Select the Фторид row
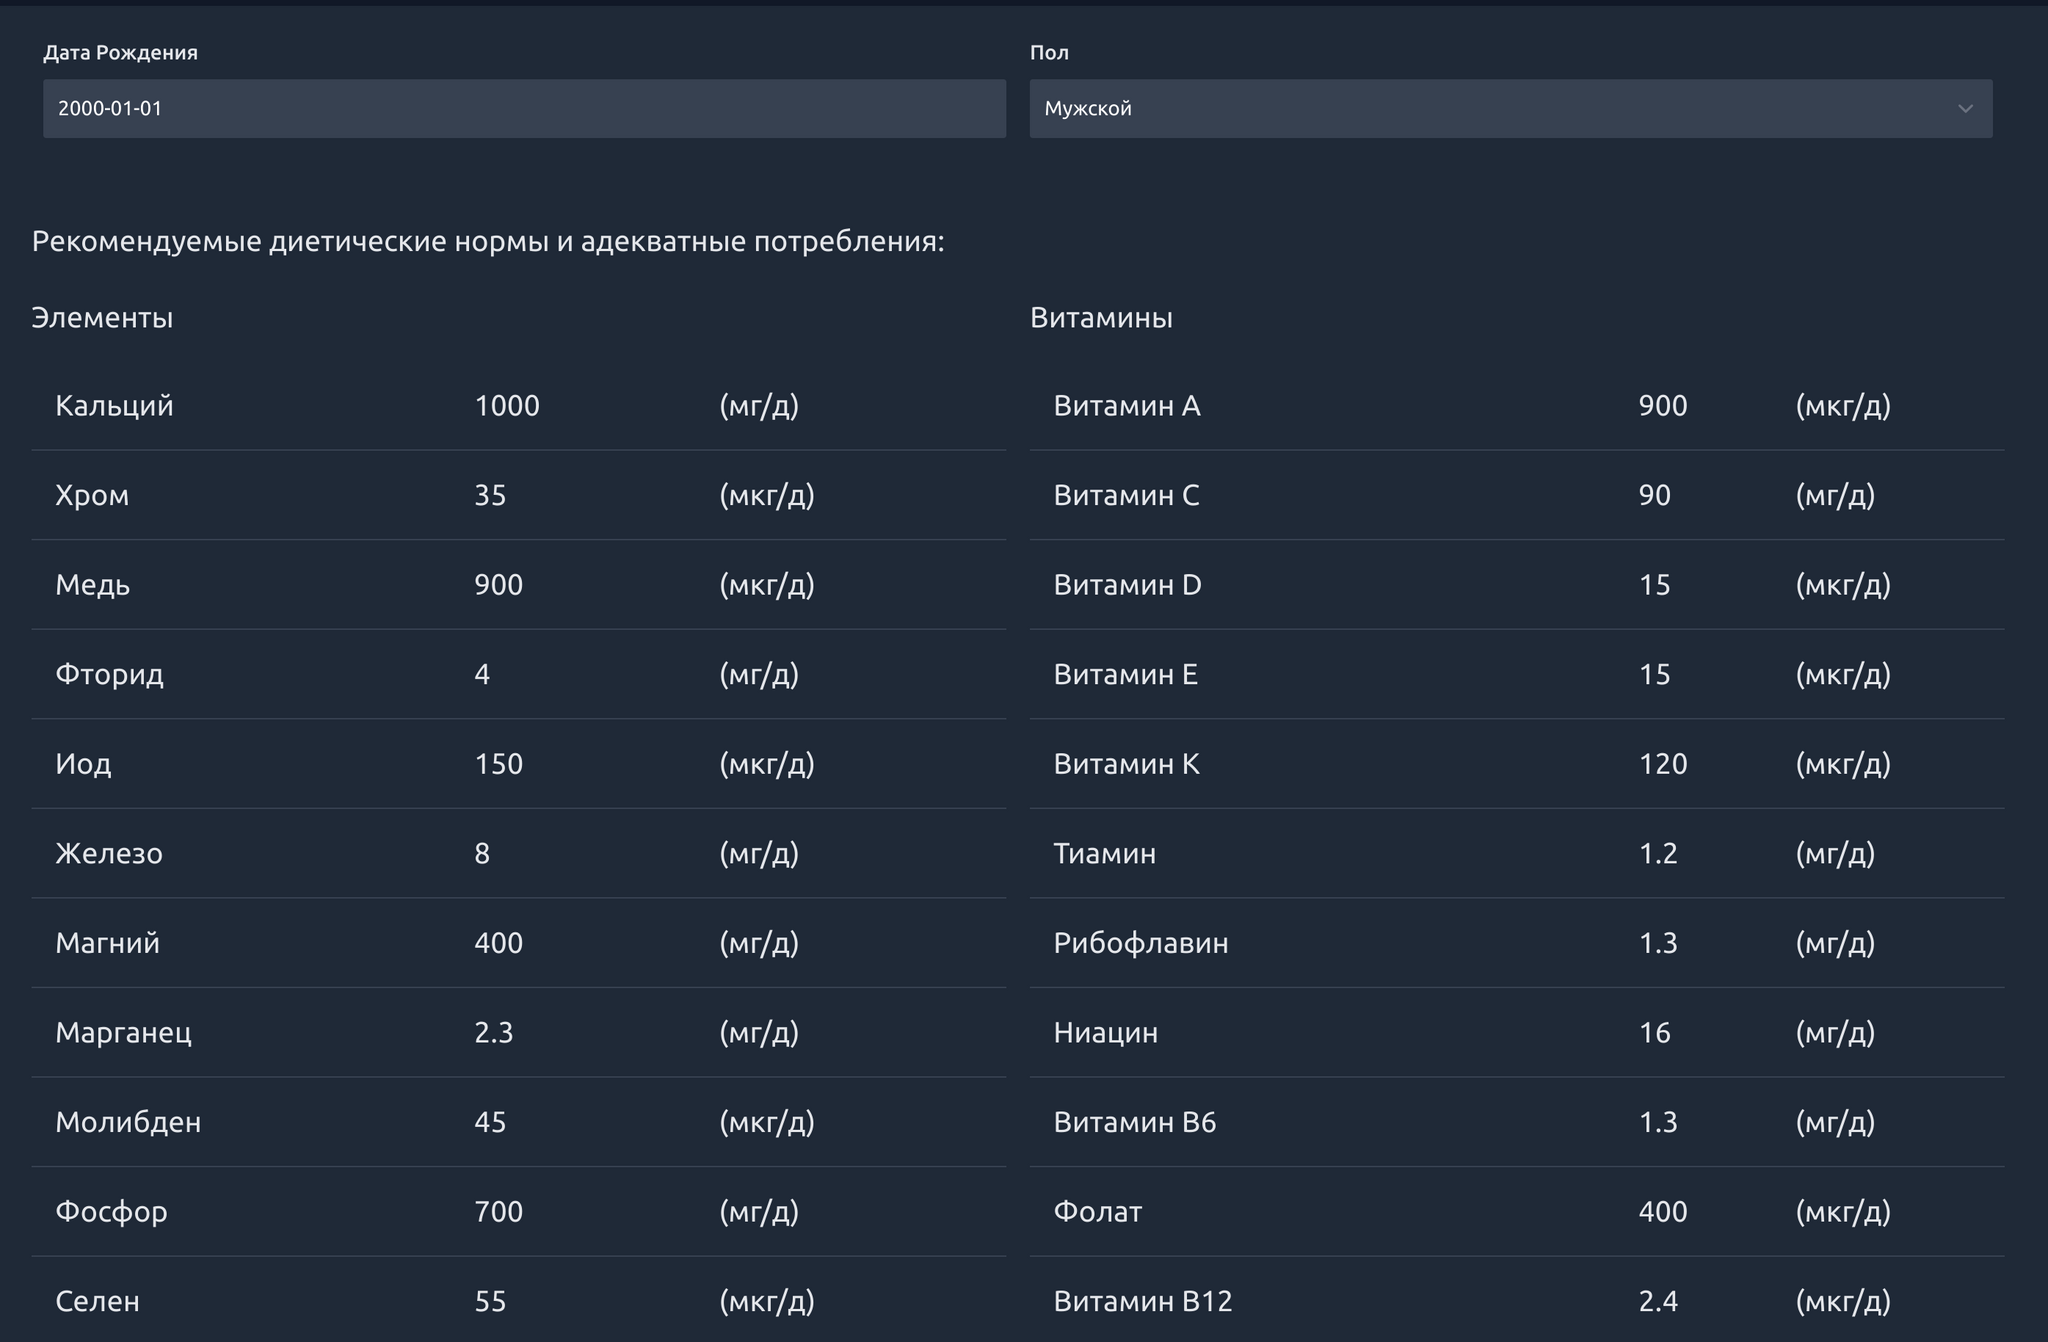The width and height of the screenshot is (2048, 1342). click(109, 674)
